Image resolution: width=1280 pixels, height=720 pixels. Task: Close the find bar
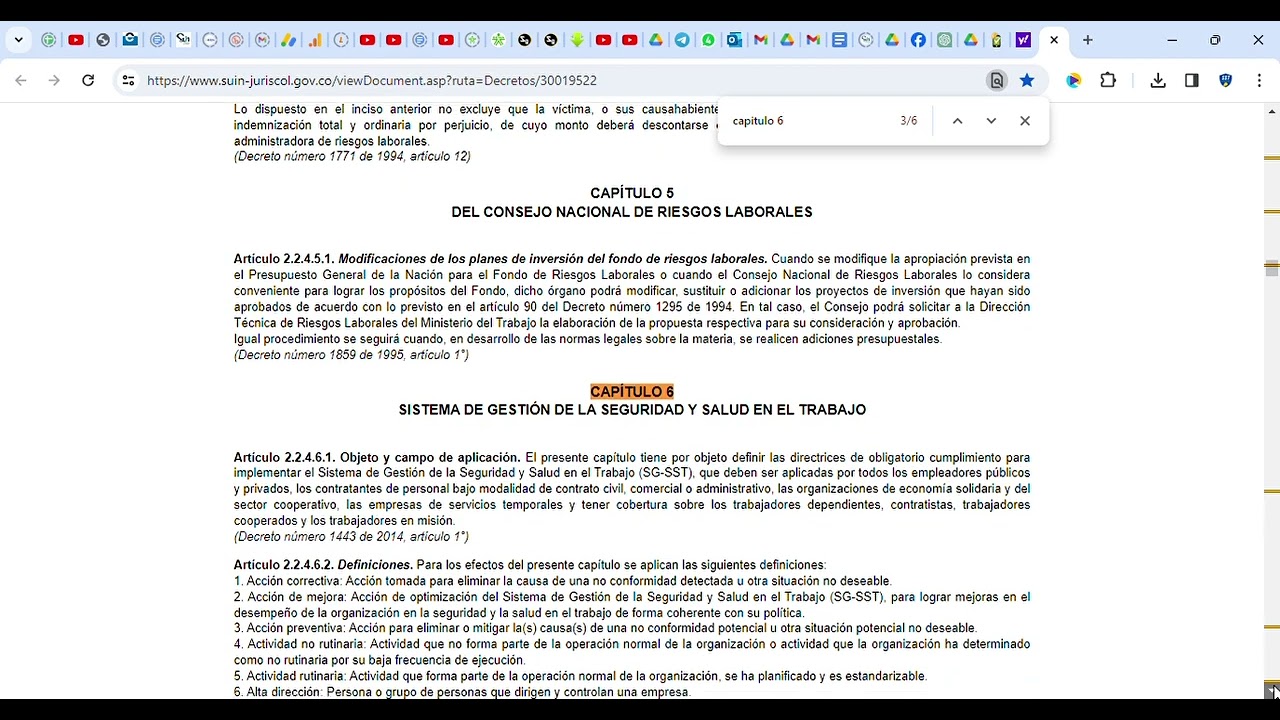(1025, 121)
